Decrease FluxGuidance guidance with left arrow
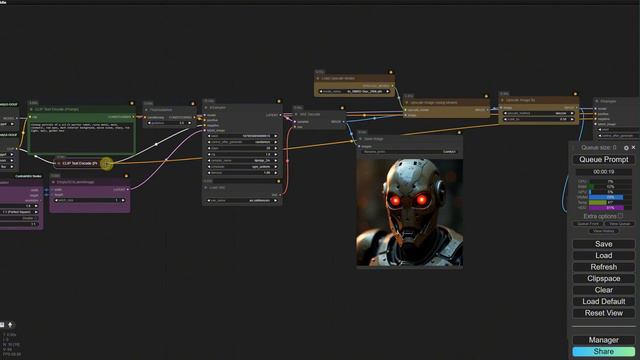The width and height of the screenshot is (640, 360). pyautogui.click(x=149, y=123)
